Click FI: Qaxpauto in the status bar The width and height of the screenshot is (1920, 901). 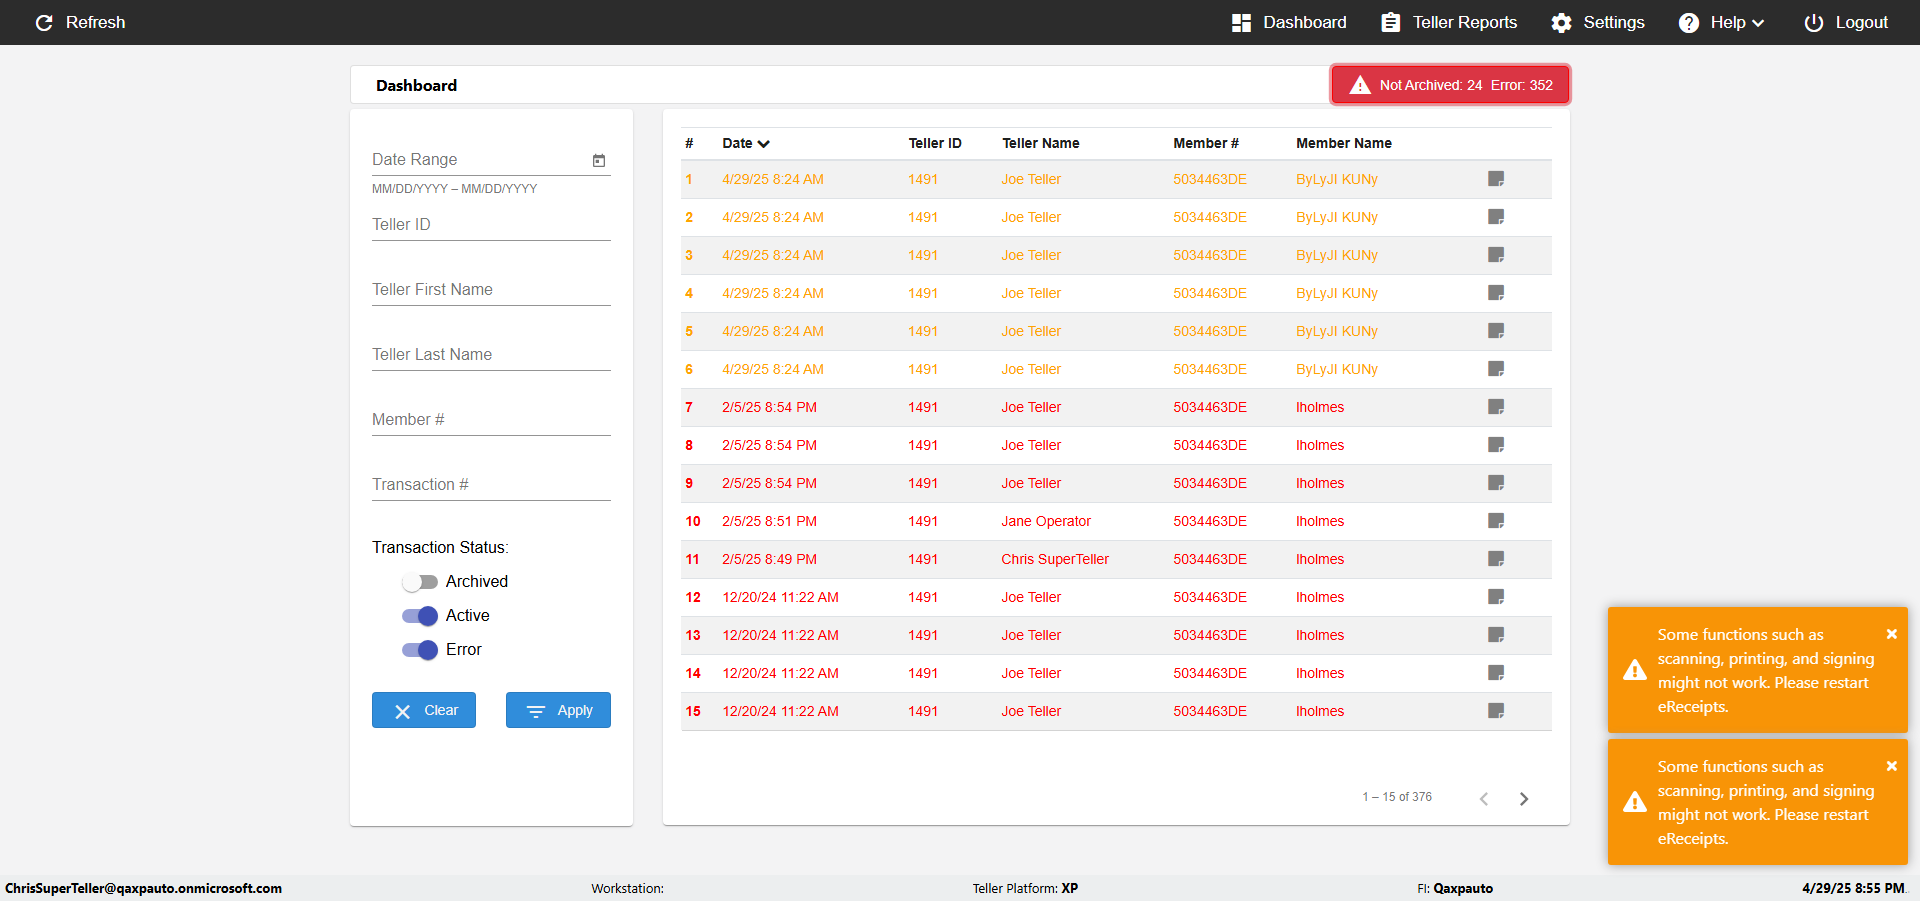[x=1455, y=888]
